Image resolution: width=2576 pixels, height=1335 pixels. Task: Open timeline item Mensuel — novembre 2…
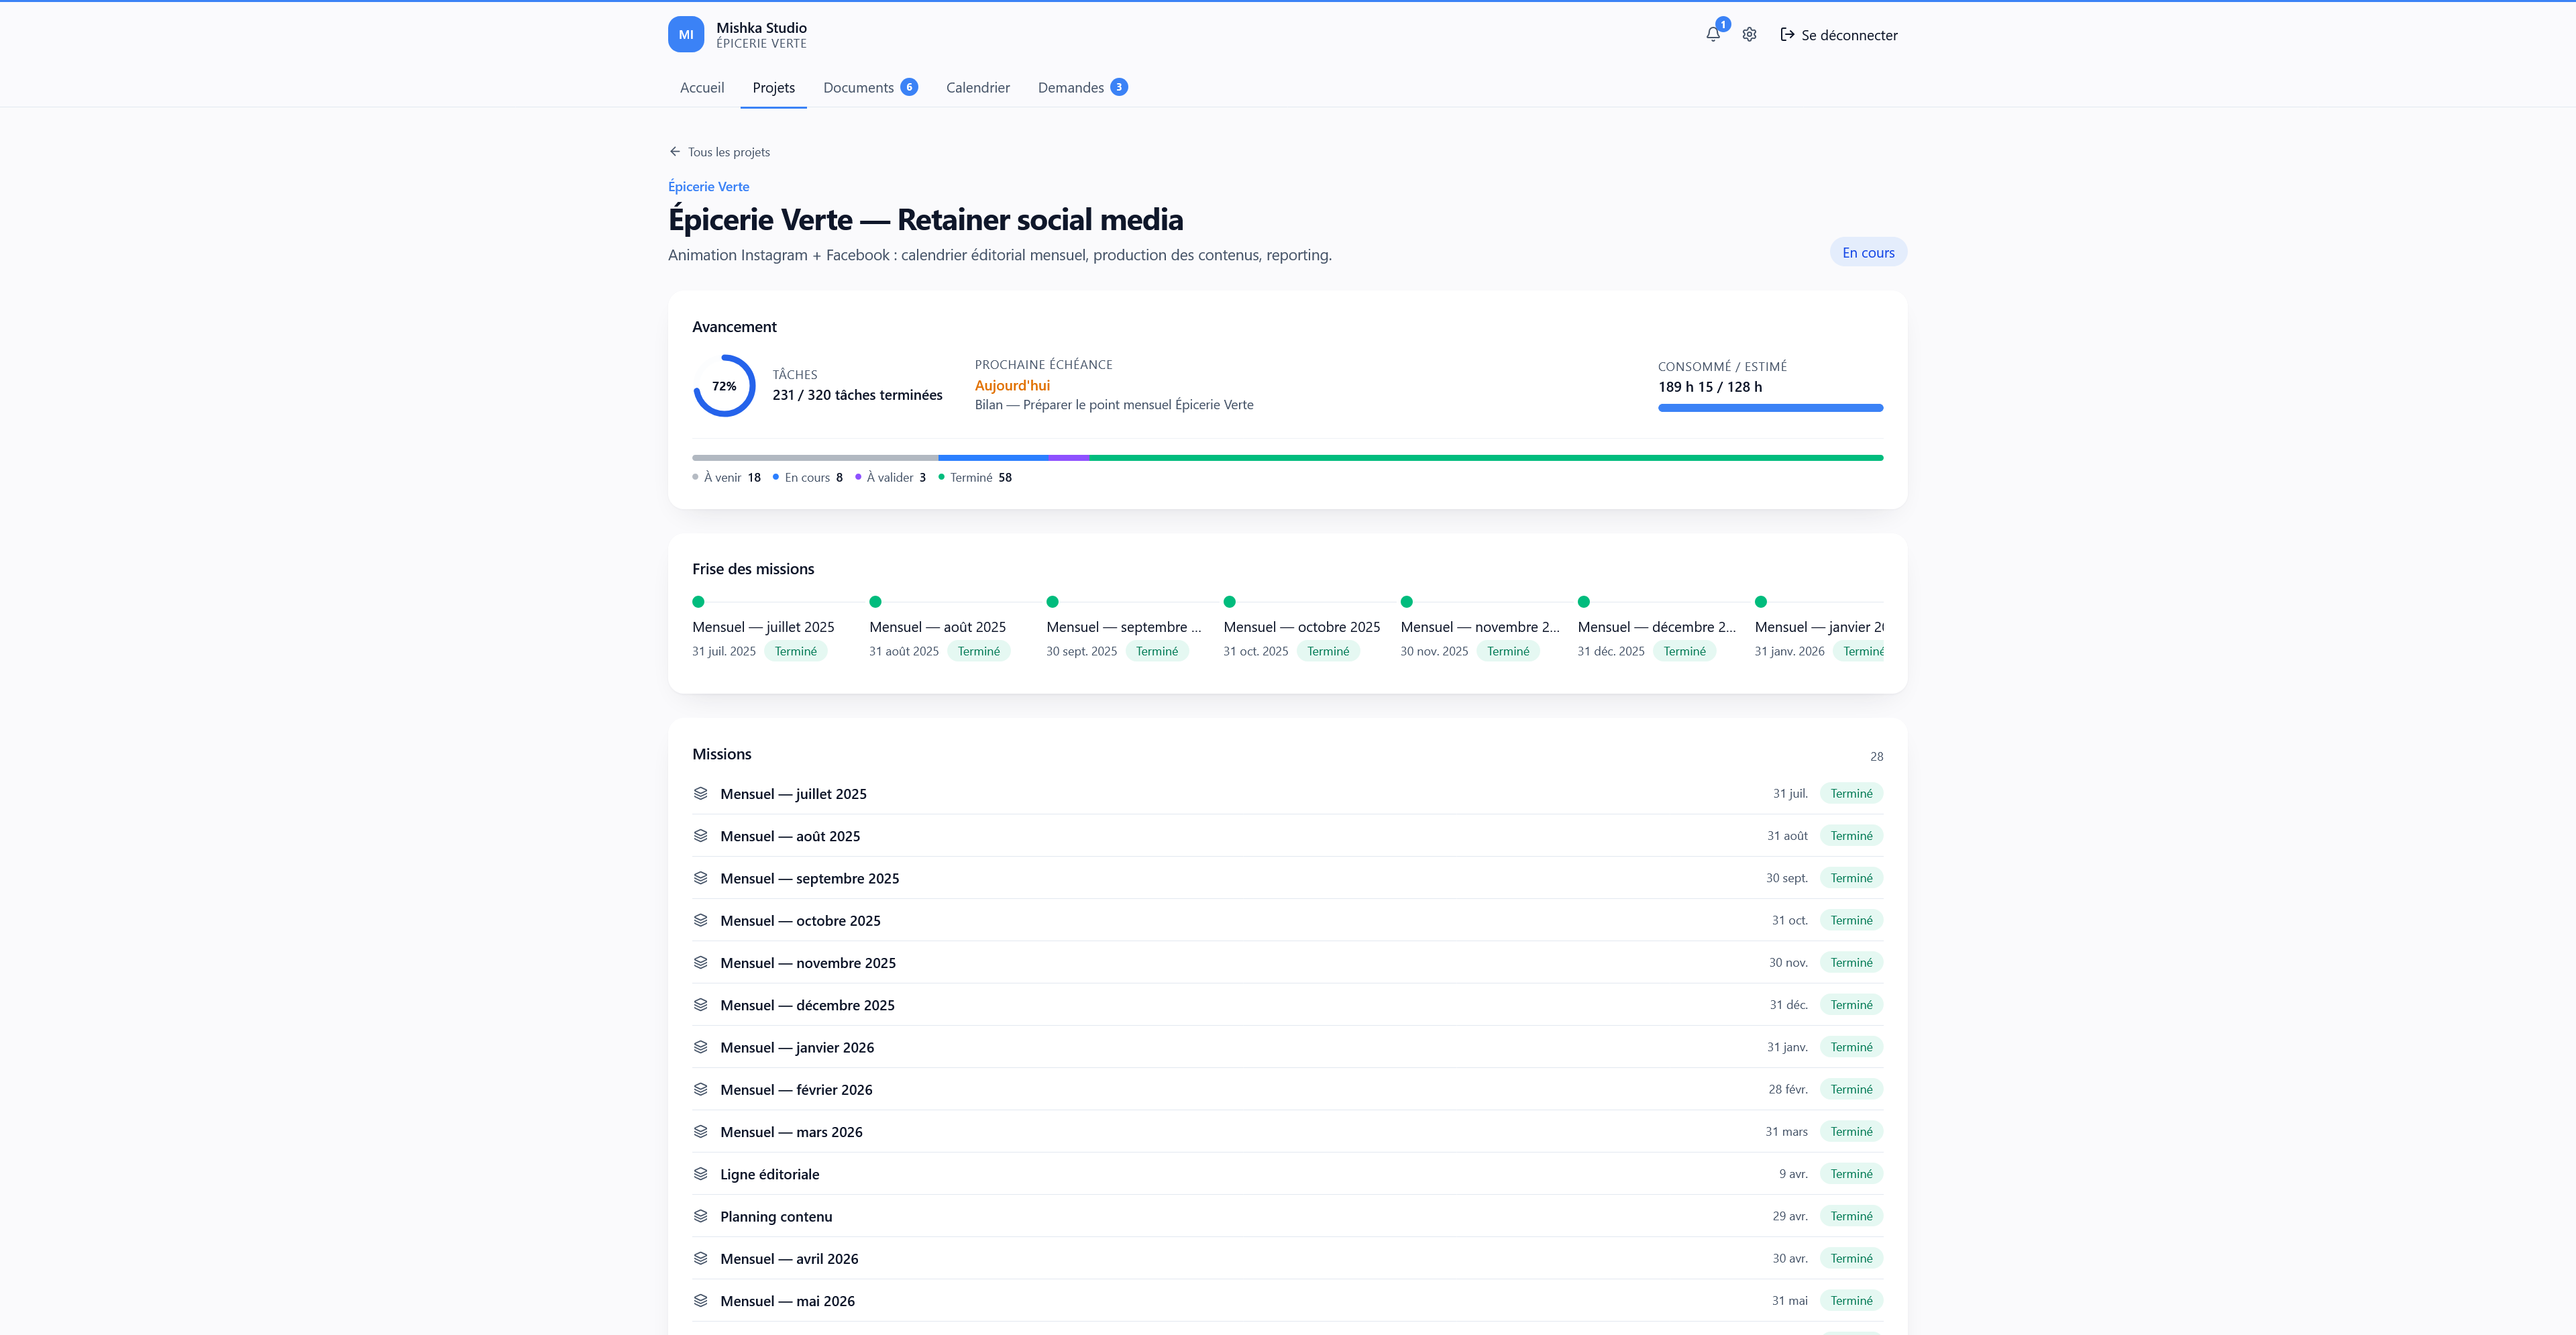pyautogui.click(x=1480, y=627)
